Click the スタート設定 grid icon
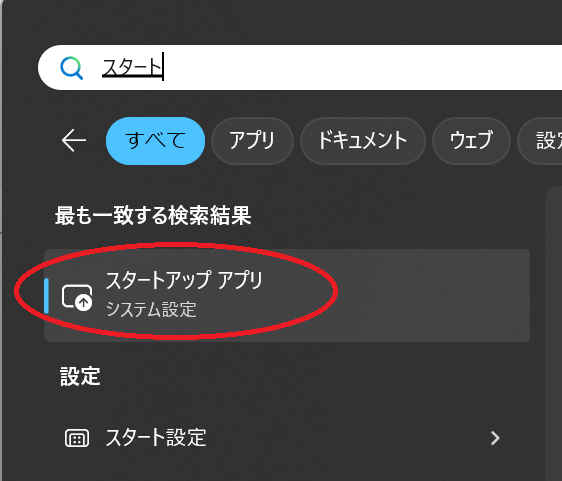This screenshot has height=481, width=562. (77, 438)
